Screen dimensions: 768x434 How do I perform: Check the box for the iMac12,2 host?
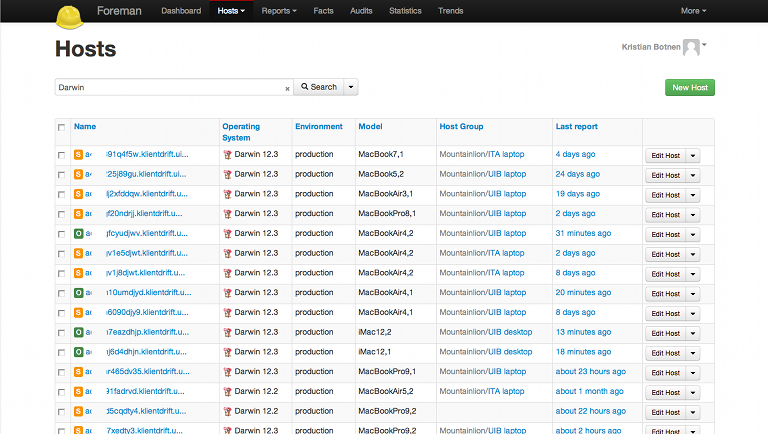click(61, 333)
